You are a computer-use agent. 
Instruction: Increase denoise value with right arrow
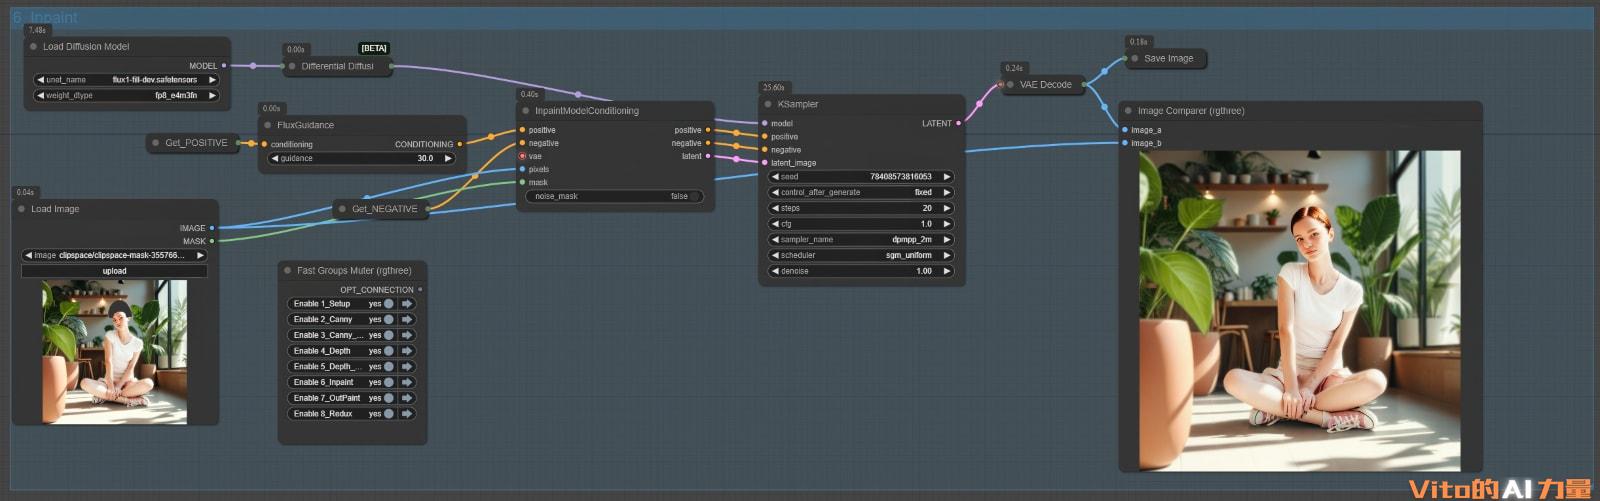[947, 271]
